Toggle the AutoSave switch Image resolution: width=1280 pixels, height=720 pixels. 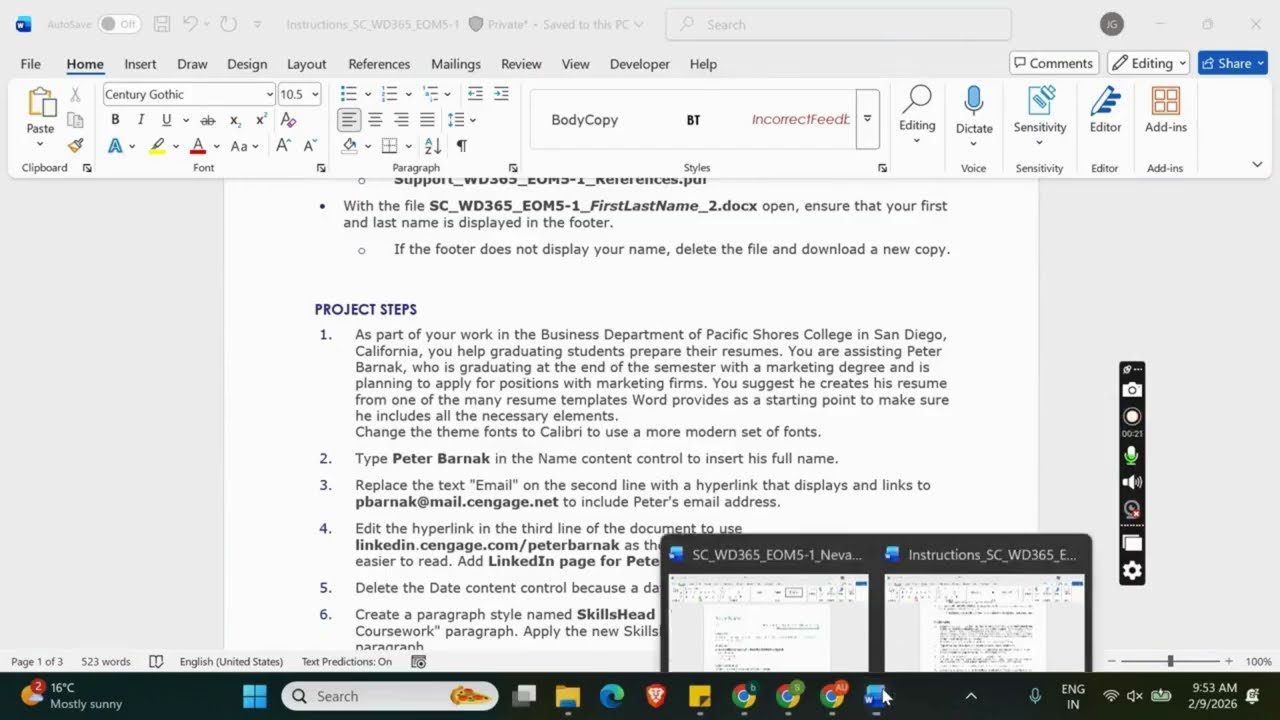coord(119,24)
